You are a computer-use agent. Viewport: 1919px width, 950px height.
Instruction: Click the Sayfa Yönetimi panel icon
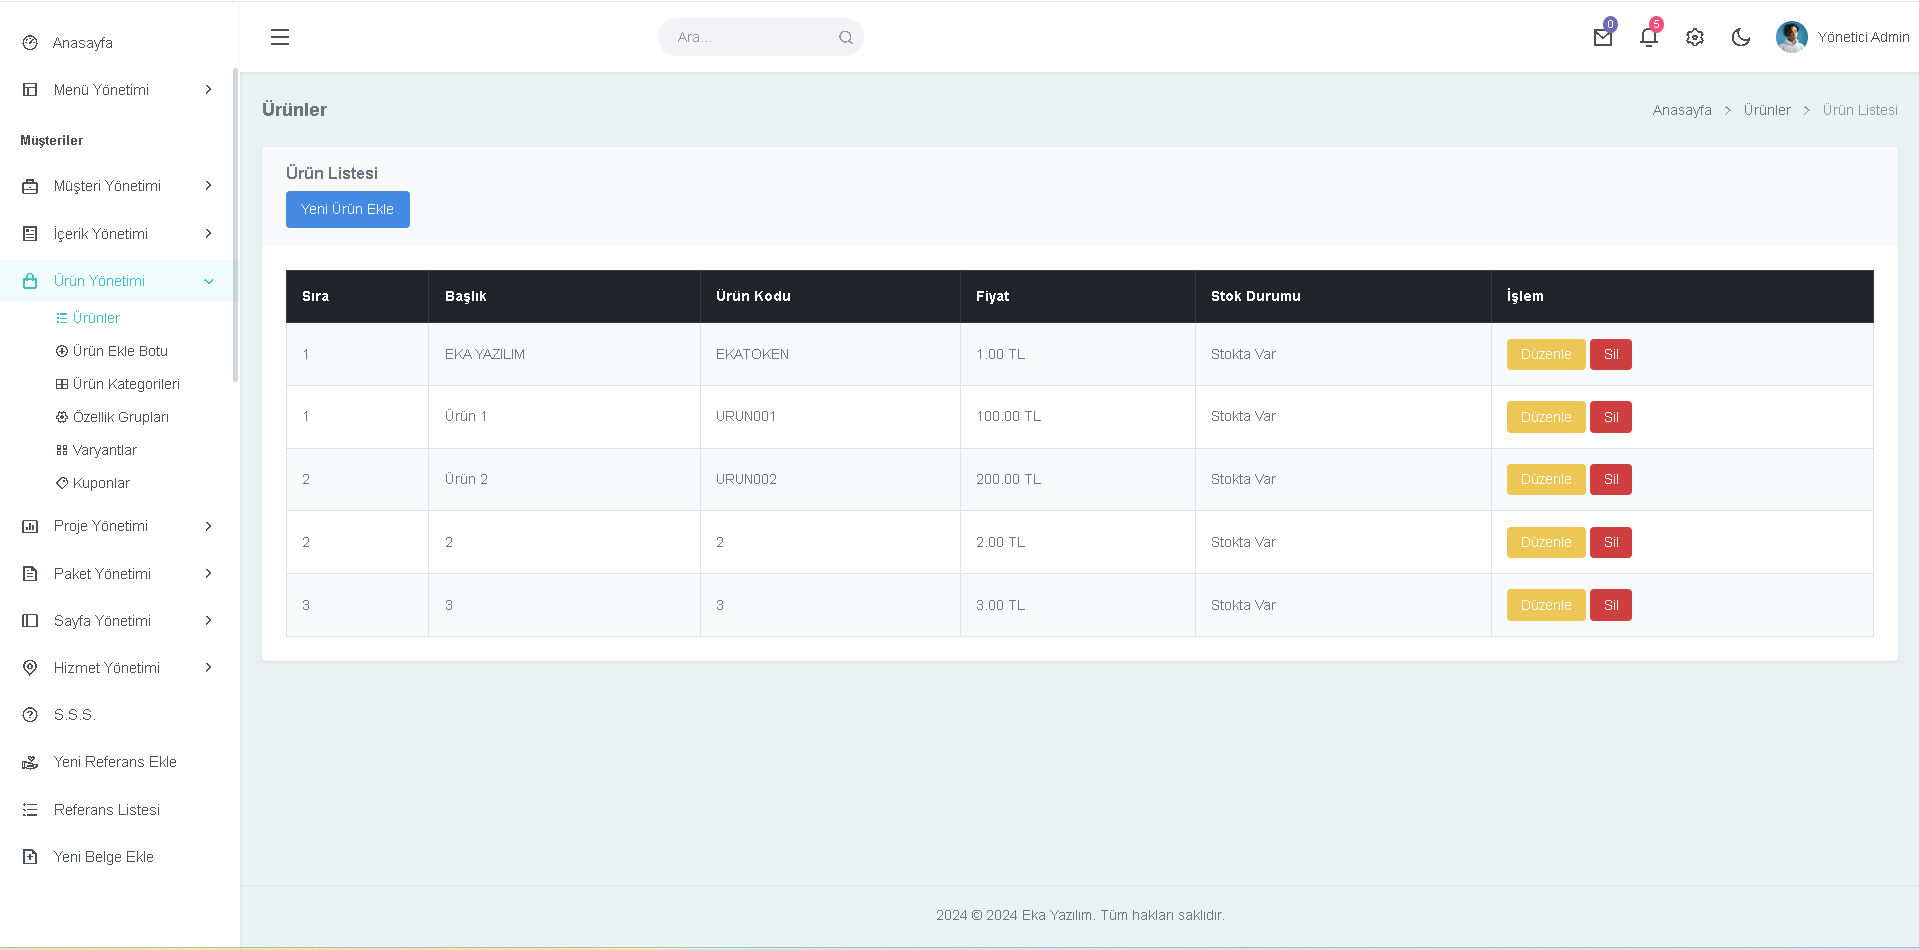click(30, 621)
